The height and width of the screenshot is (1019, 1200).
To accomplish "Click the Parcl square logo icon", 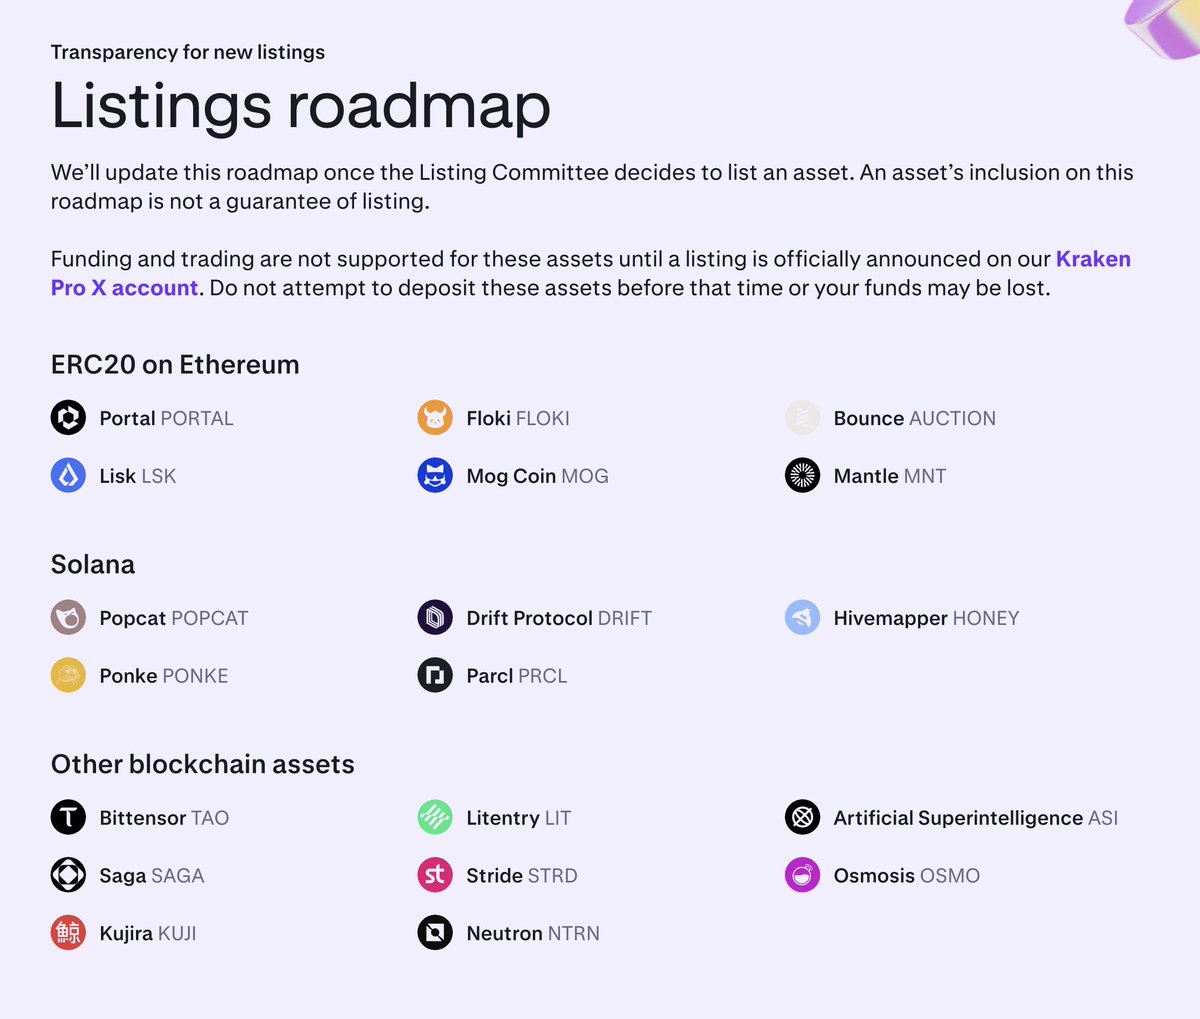I will tap(435, 676).
